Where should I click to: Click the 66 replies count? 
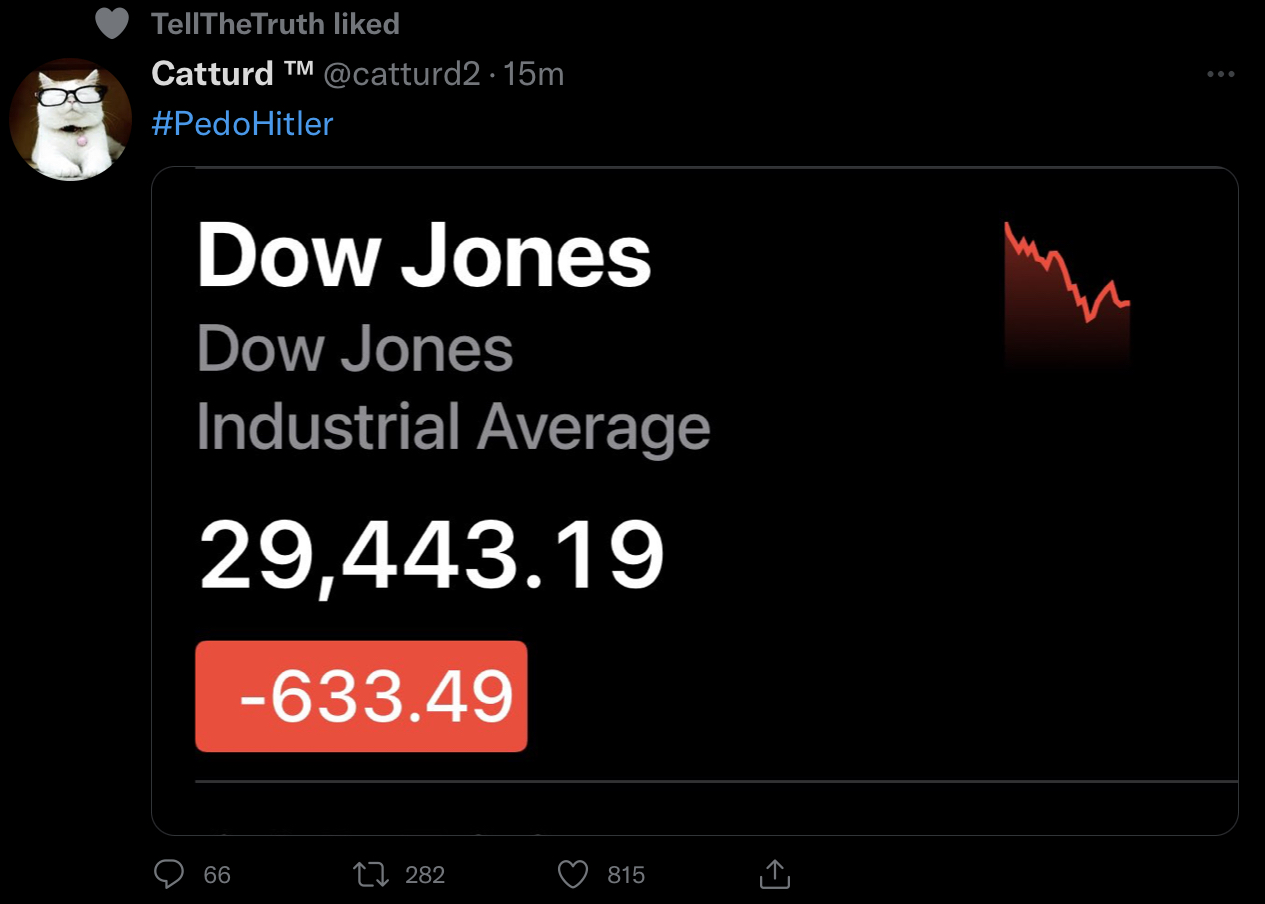click(x=217, y=875)
